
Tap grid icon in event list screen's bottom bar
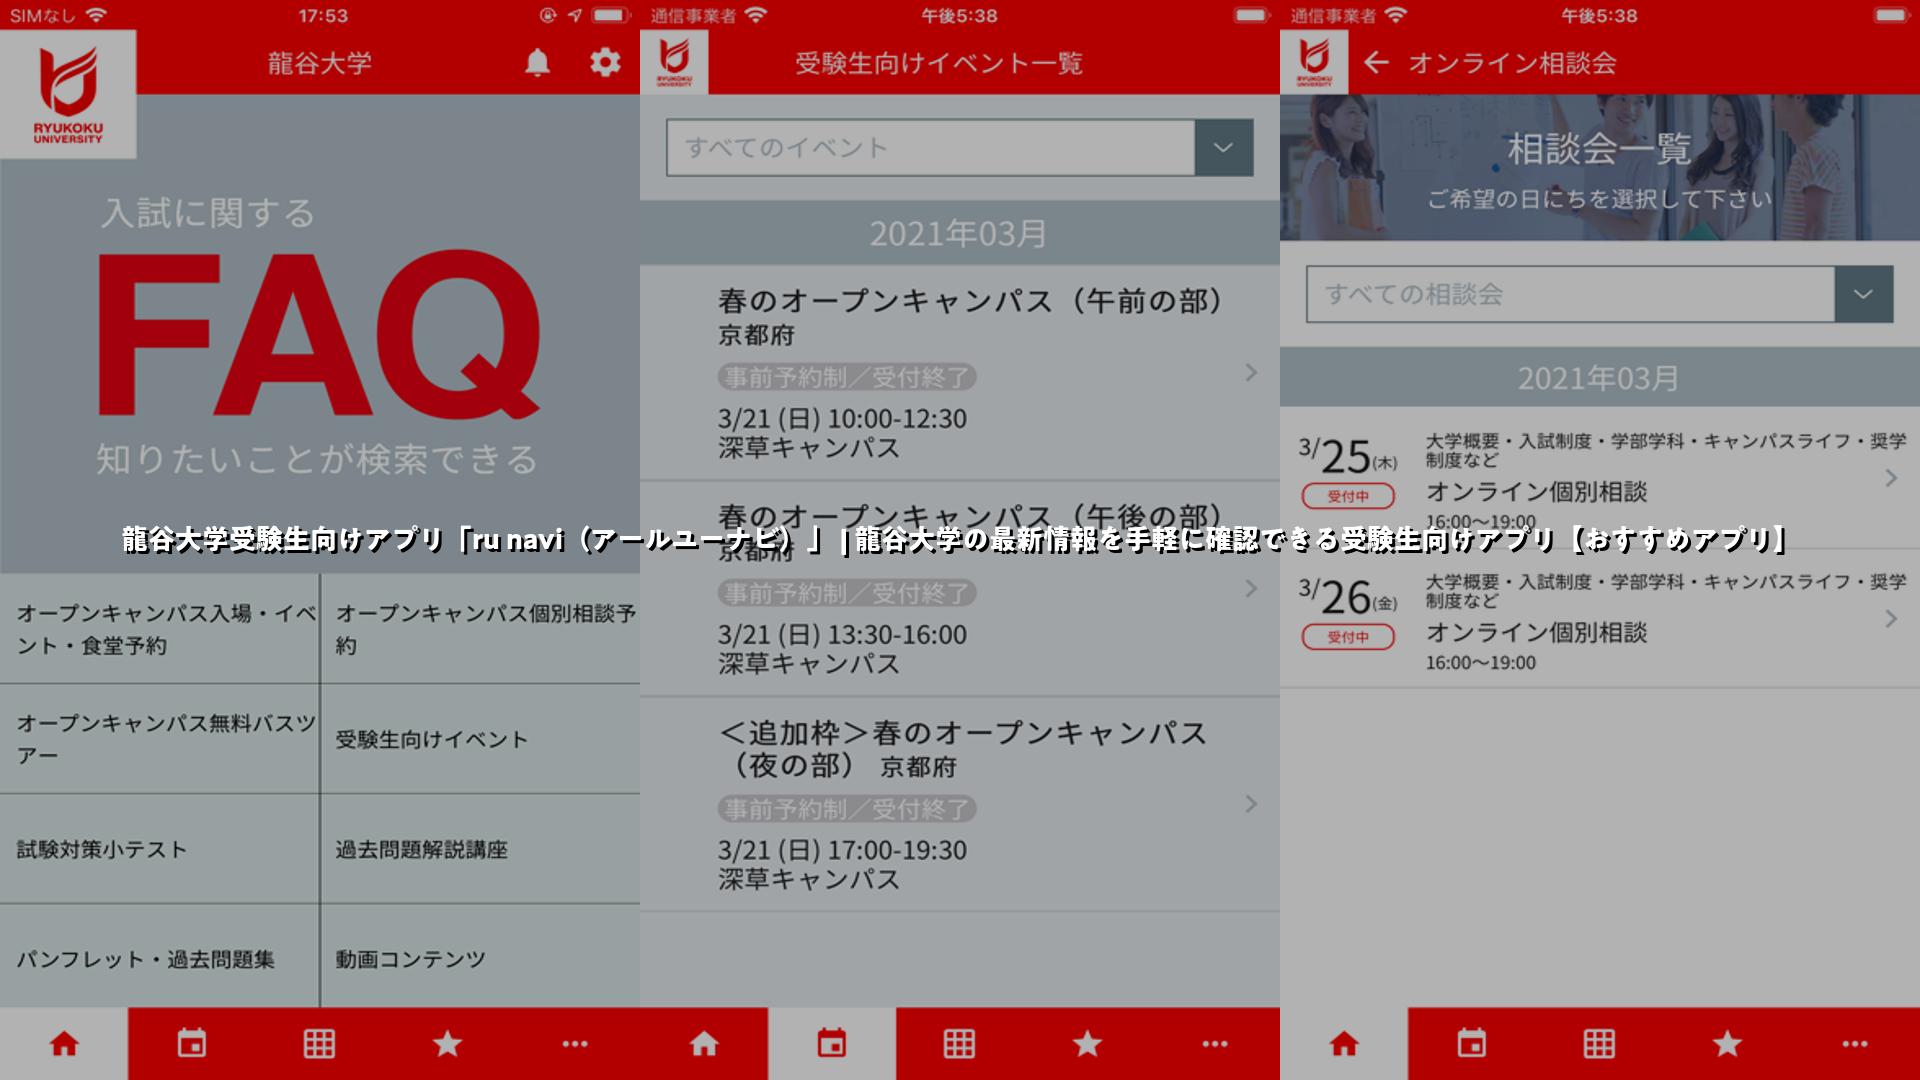coord(959,1044)
